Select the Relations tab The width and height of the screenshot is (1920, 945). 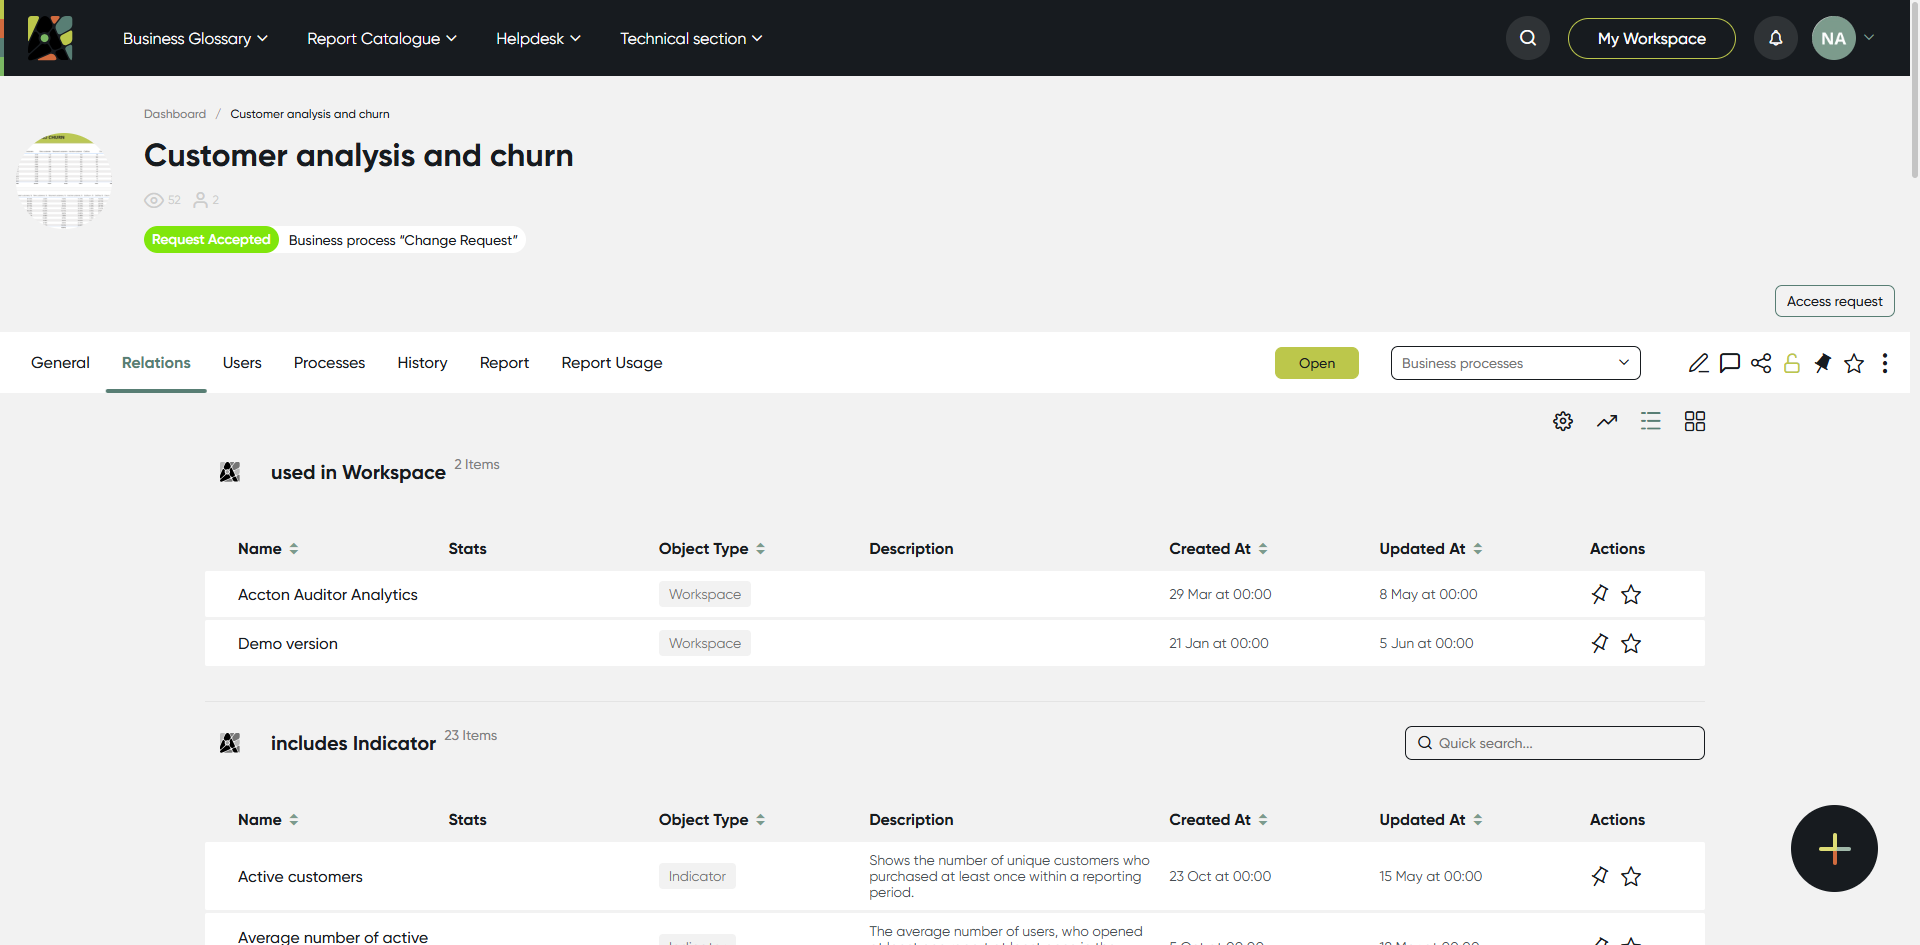pos(156,363)
